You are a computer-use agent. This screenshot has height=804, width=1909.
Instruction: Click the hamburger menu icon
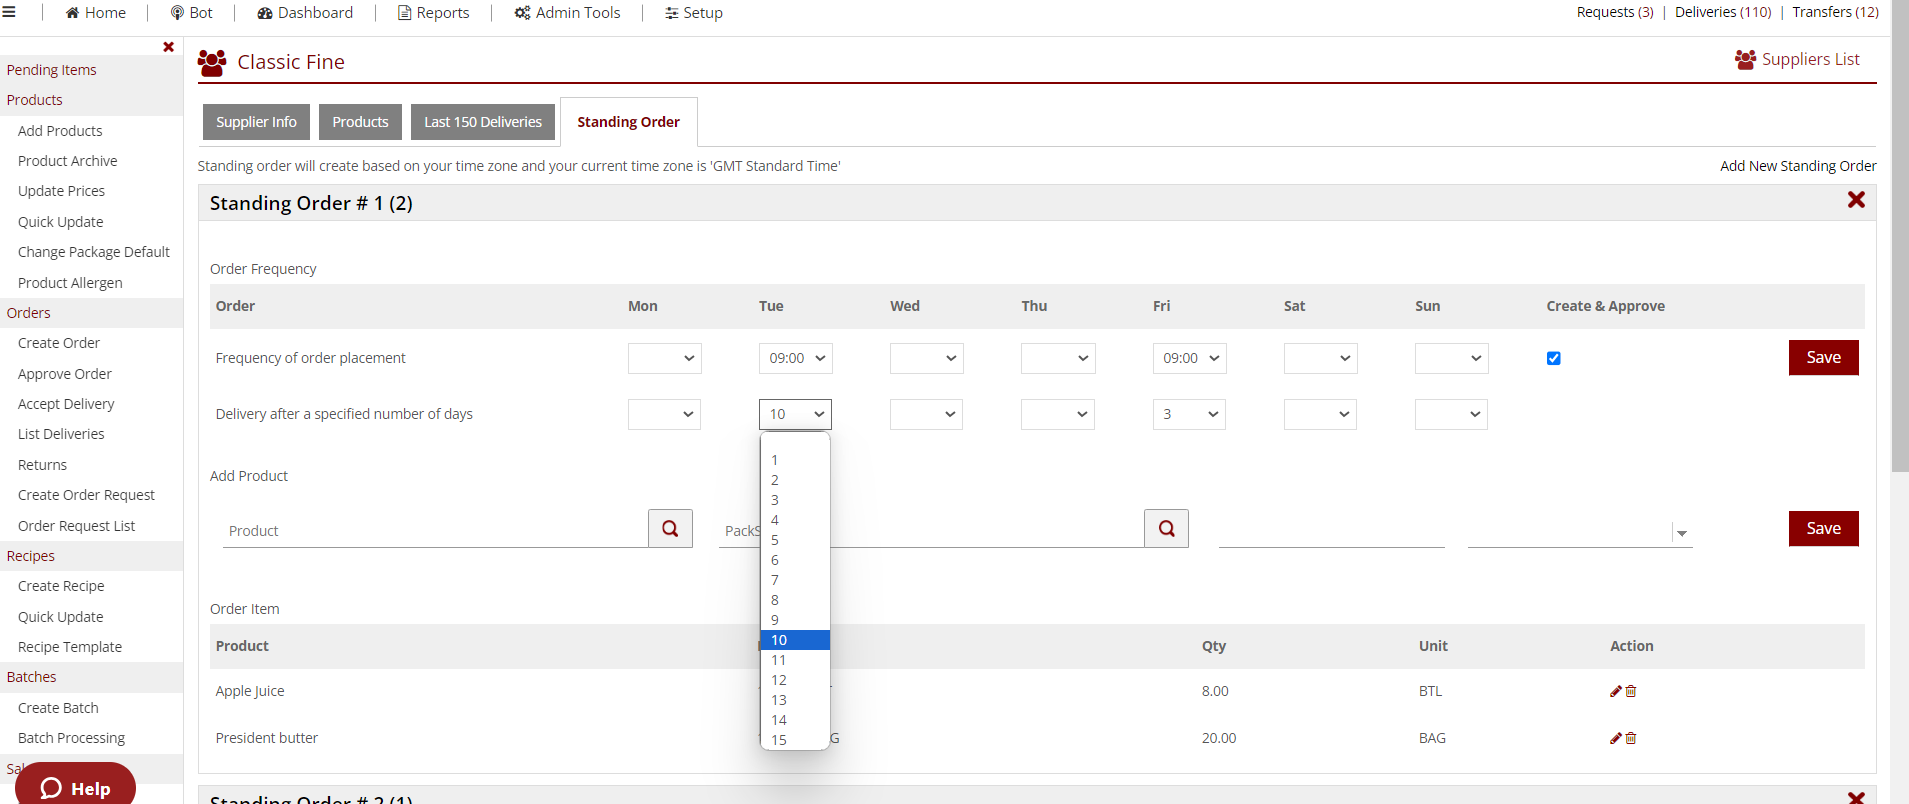(9, 13)
